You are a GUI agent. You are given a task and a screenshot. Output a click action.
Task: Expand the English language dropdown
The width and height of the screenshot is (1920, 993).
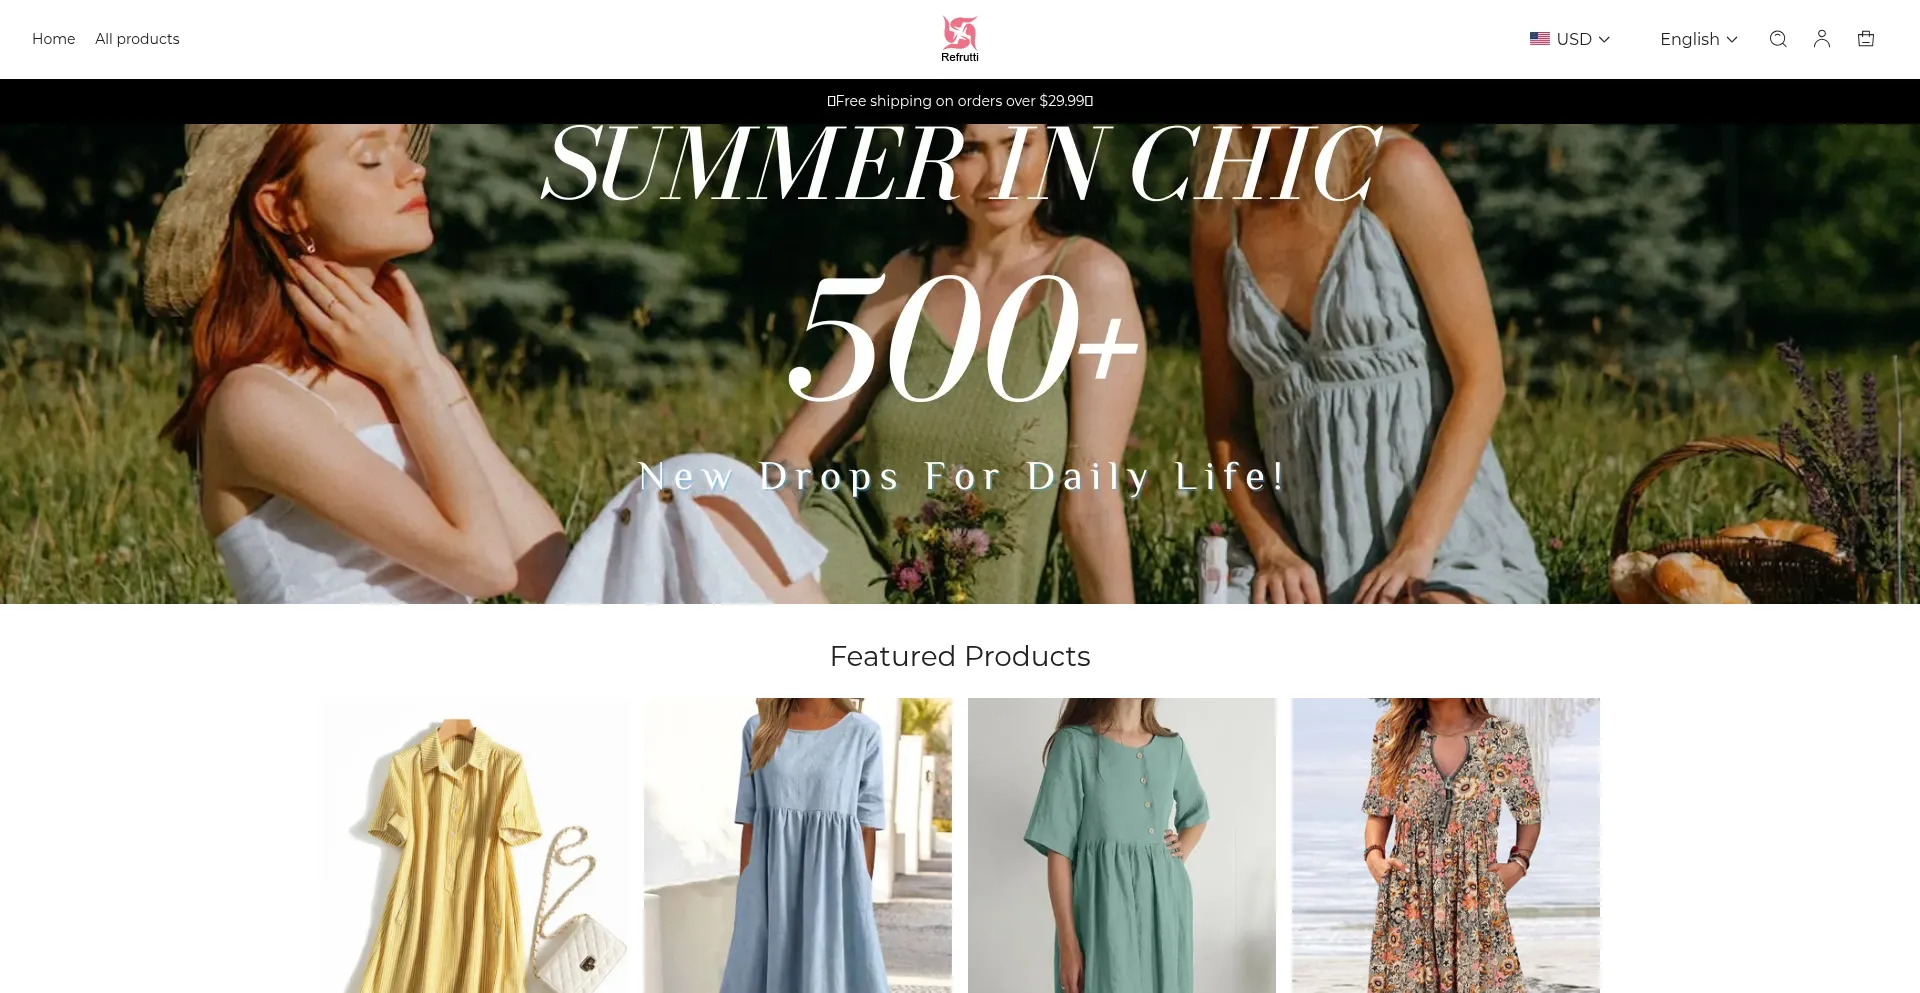(x=1699, y=39)
